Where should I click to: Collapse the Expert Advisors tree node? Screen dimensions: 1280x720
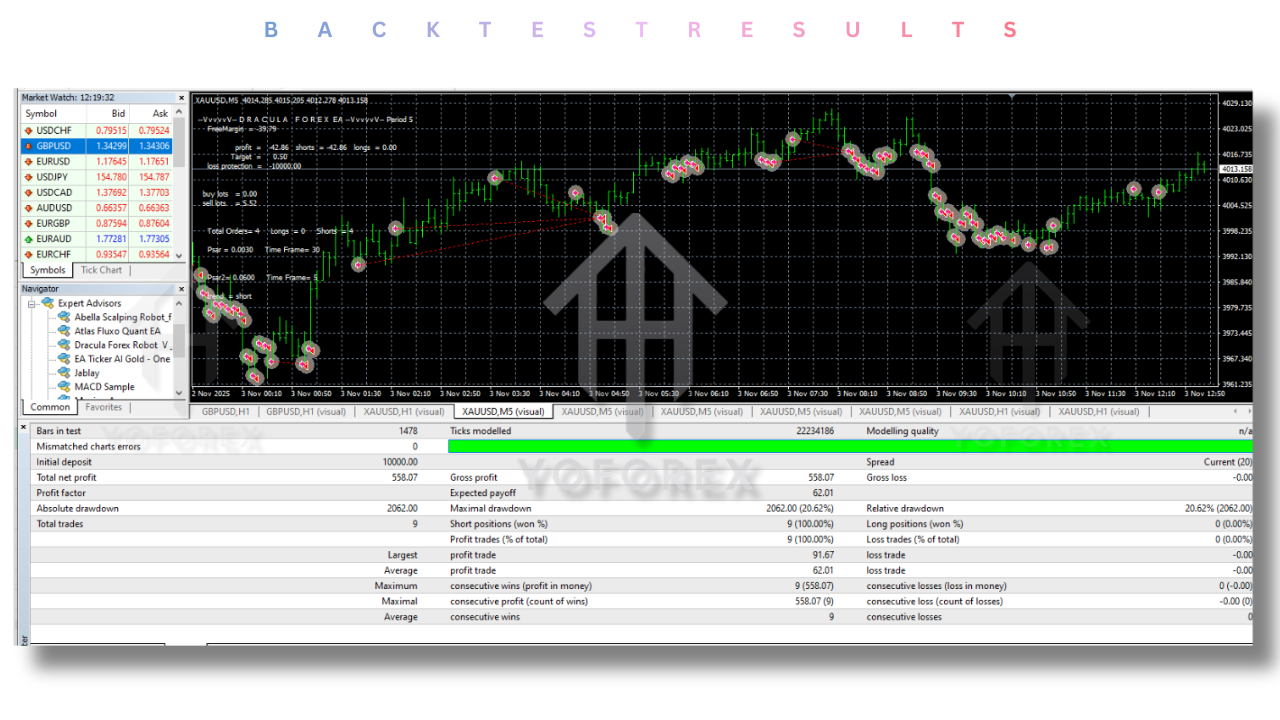coord(32,303)
